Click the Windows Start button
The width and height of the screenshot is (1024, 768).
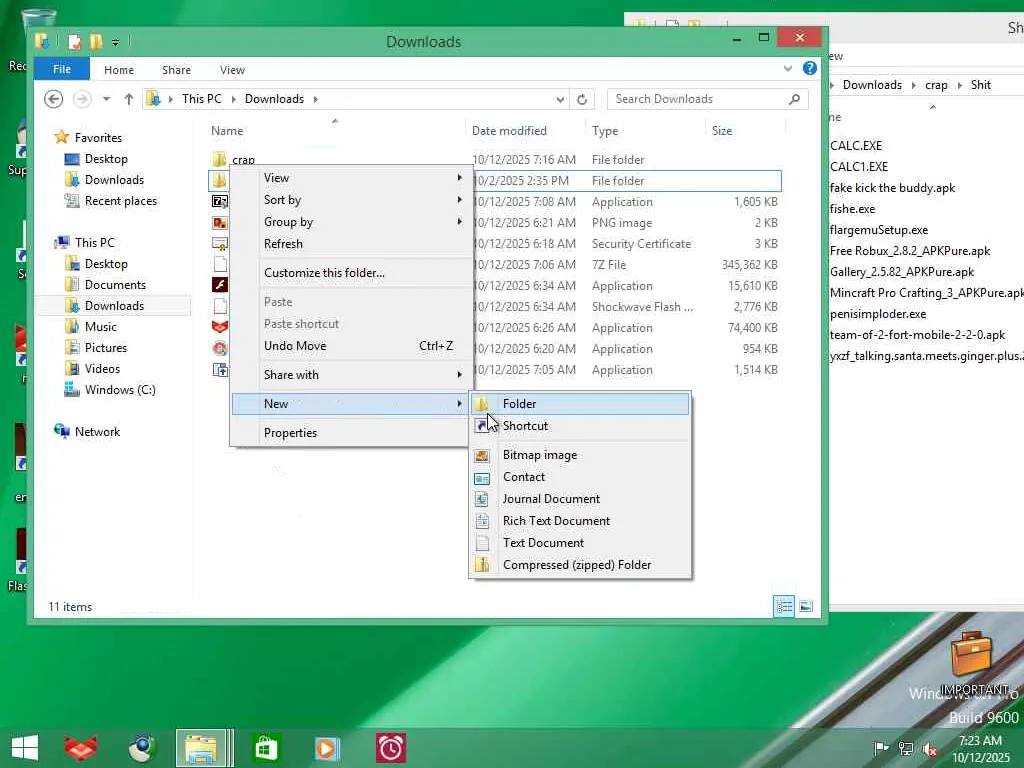[24, 748]
